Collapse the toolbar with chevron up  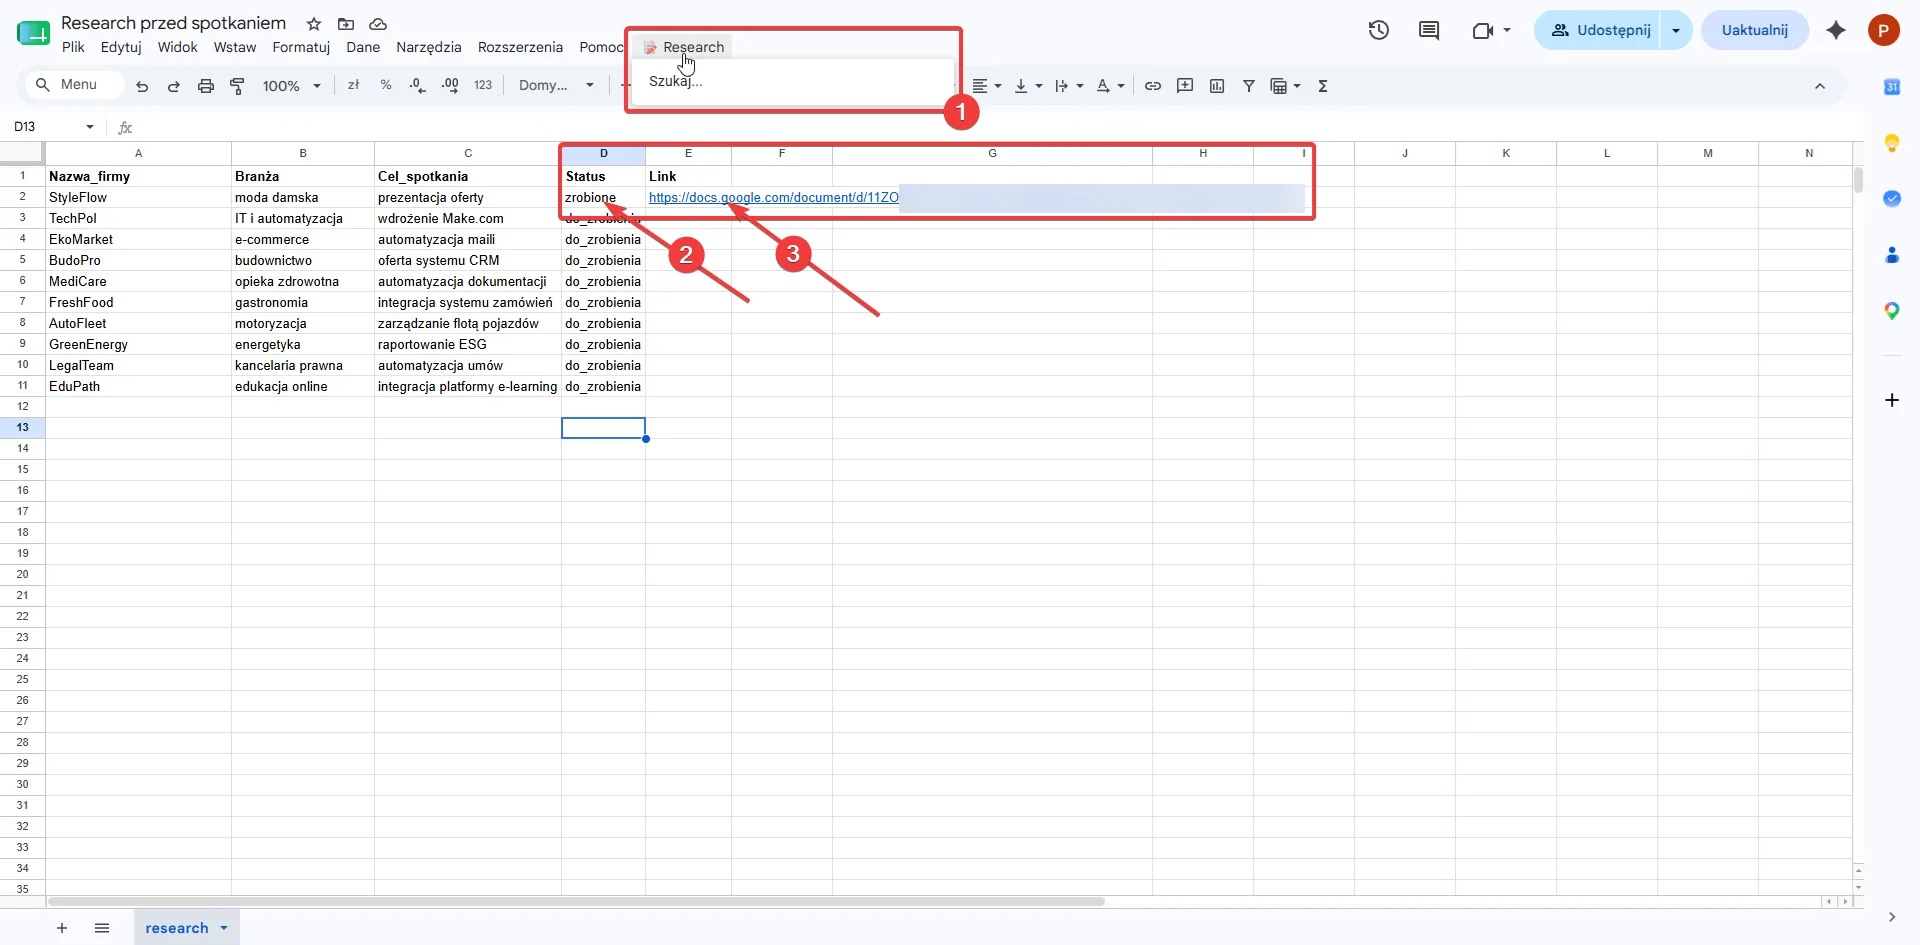pos(1820,86)
